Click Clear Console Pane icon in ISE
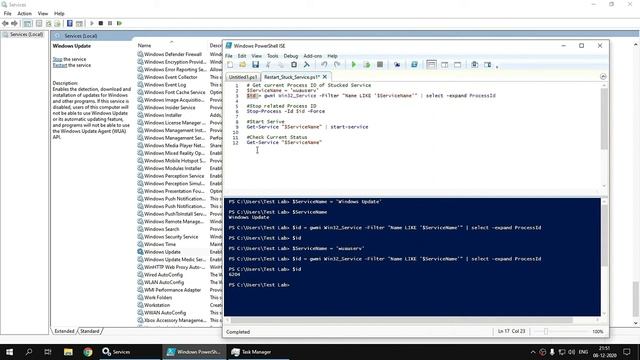The image size is (640, 360). click(307, 64)
